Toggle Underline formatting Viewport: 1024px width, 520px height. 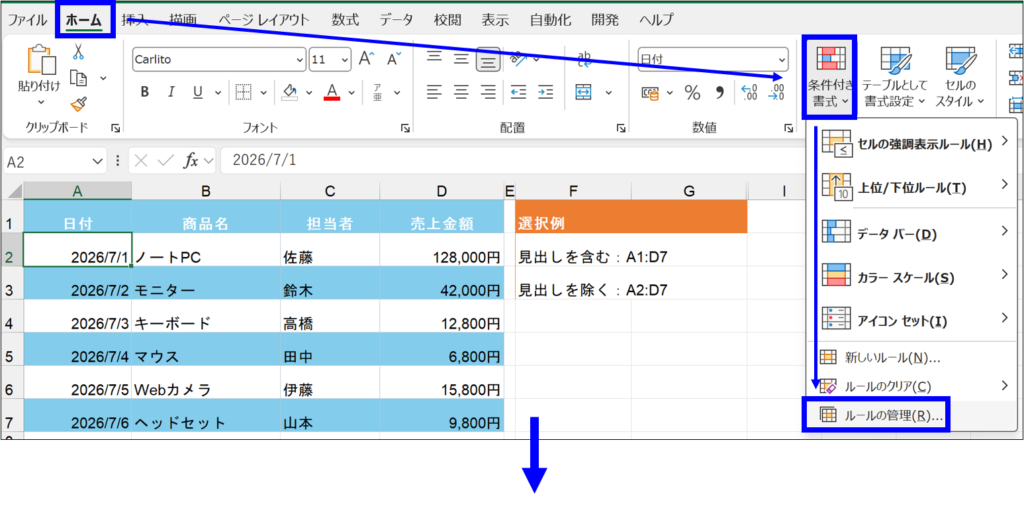pyautogui.click(x=199, y=92)
